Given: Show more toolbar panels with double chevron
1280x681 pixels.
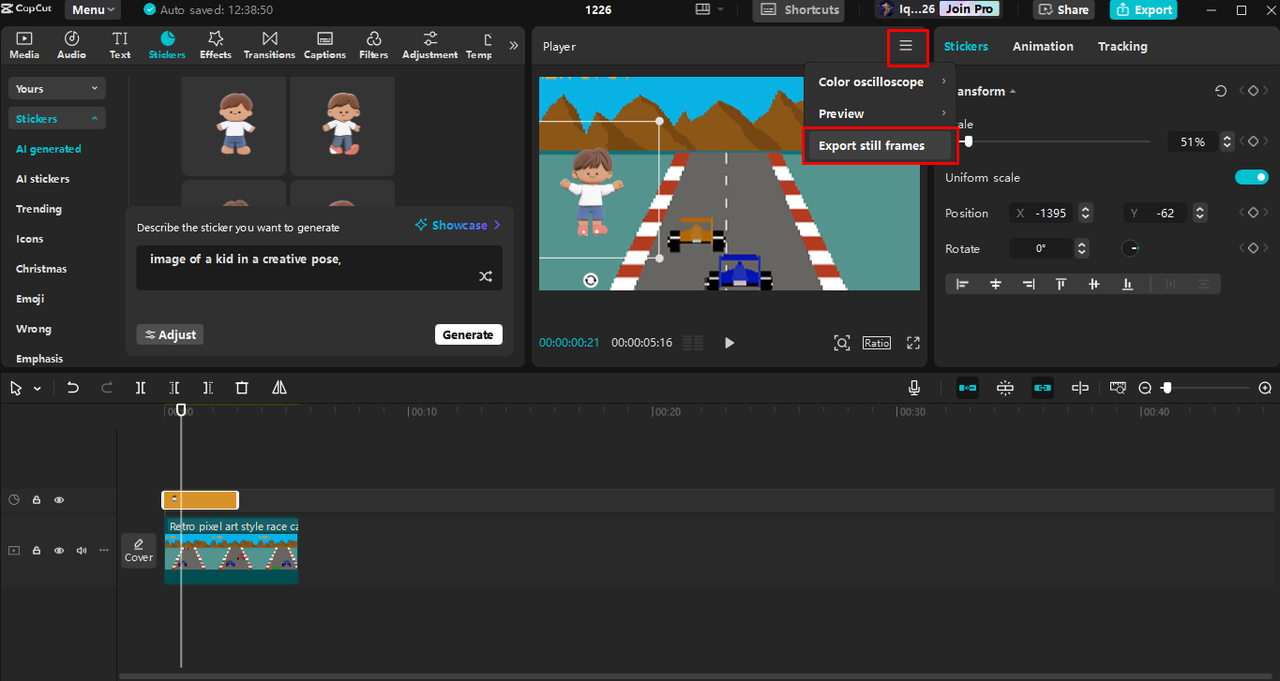Looking at the screenshot, I should coord(514,45).
